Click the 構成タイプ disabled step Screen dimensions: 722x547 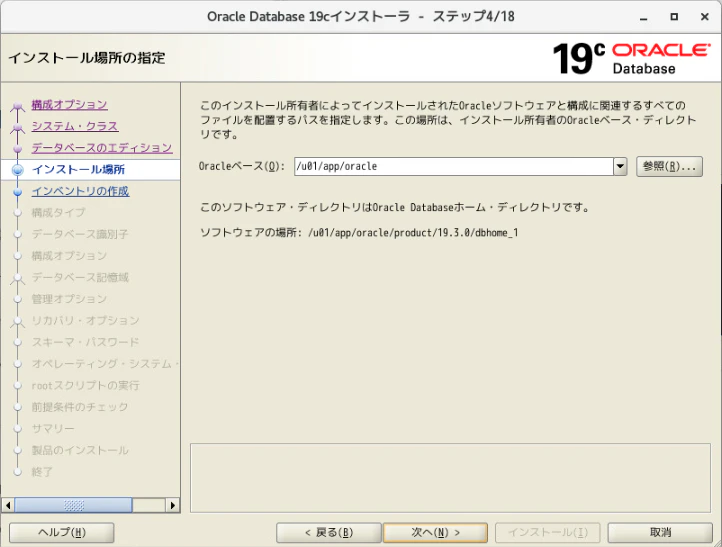58,213
